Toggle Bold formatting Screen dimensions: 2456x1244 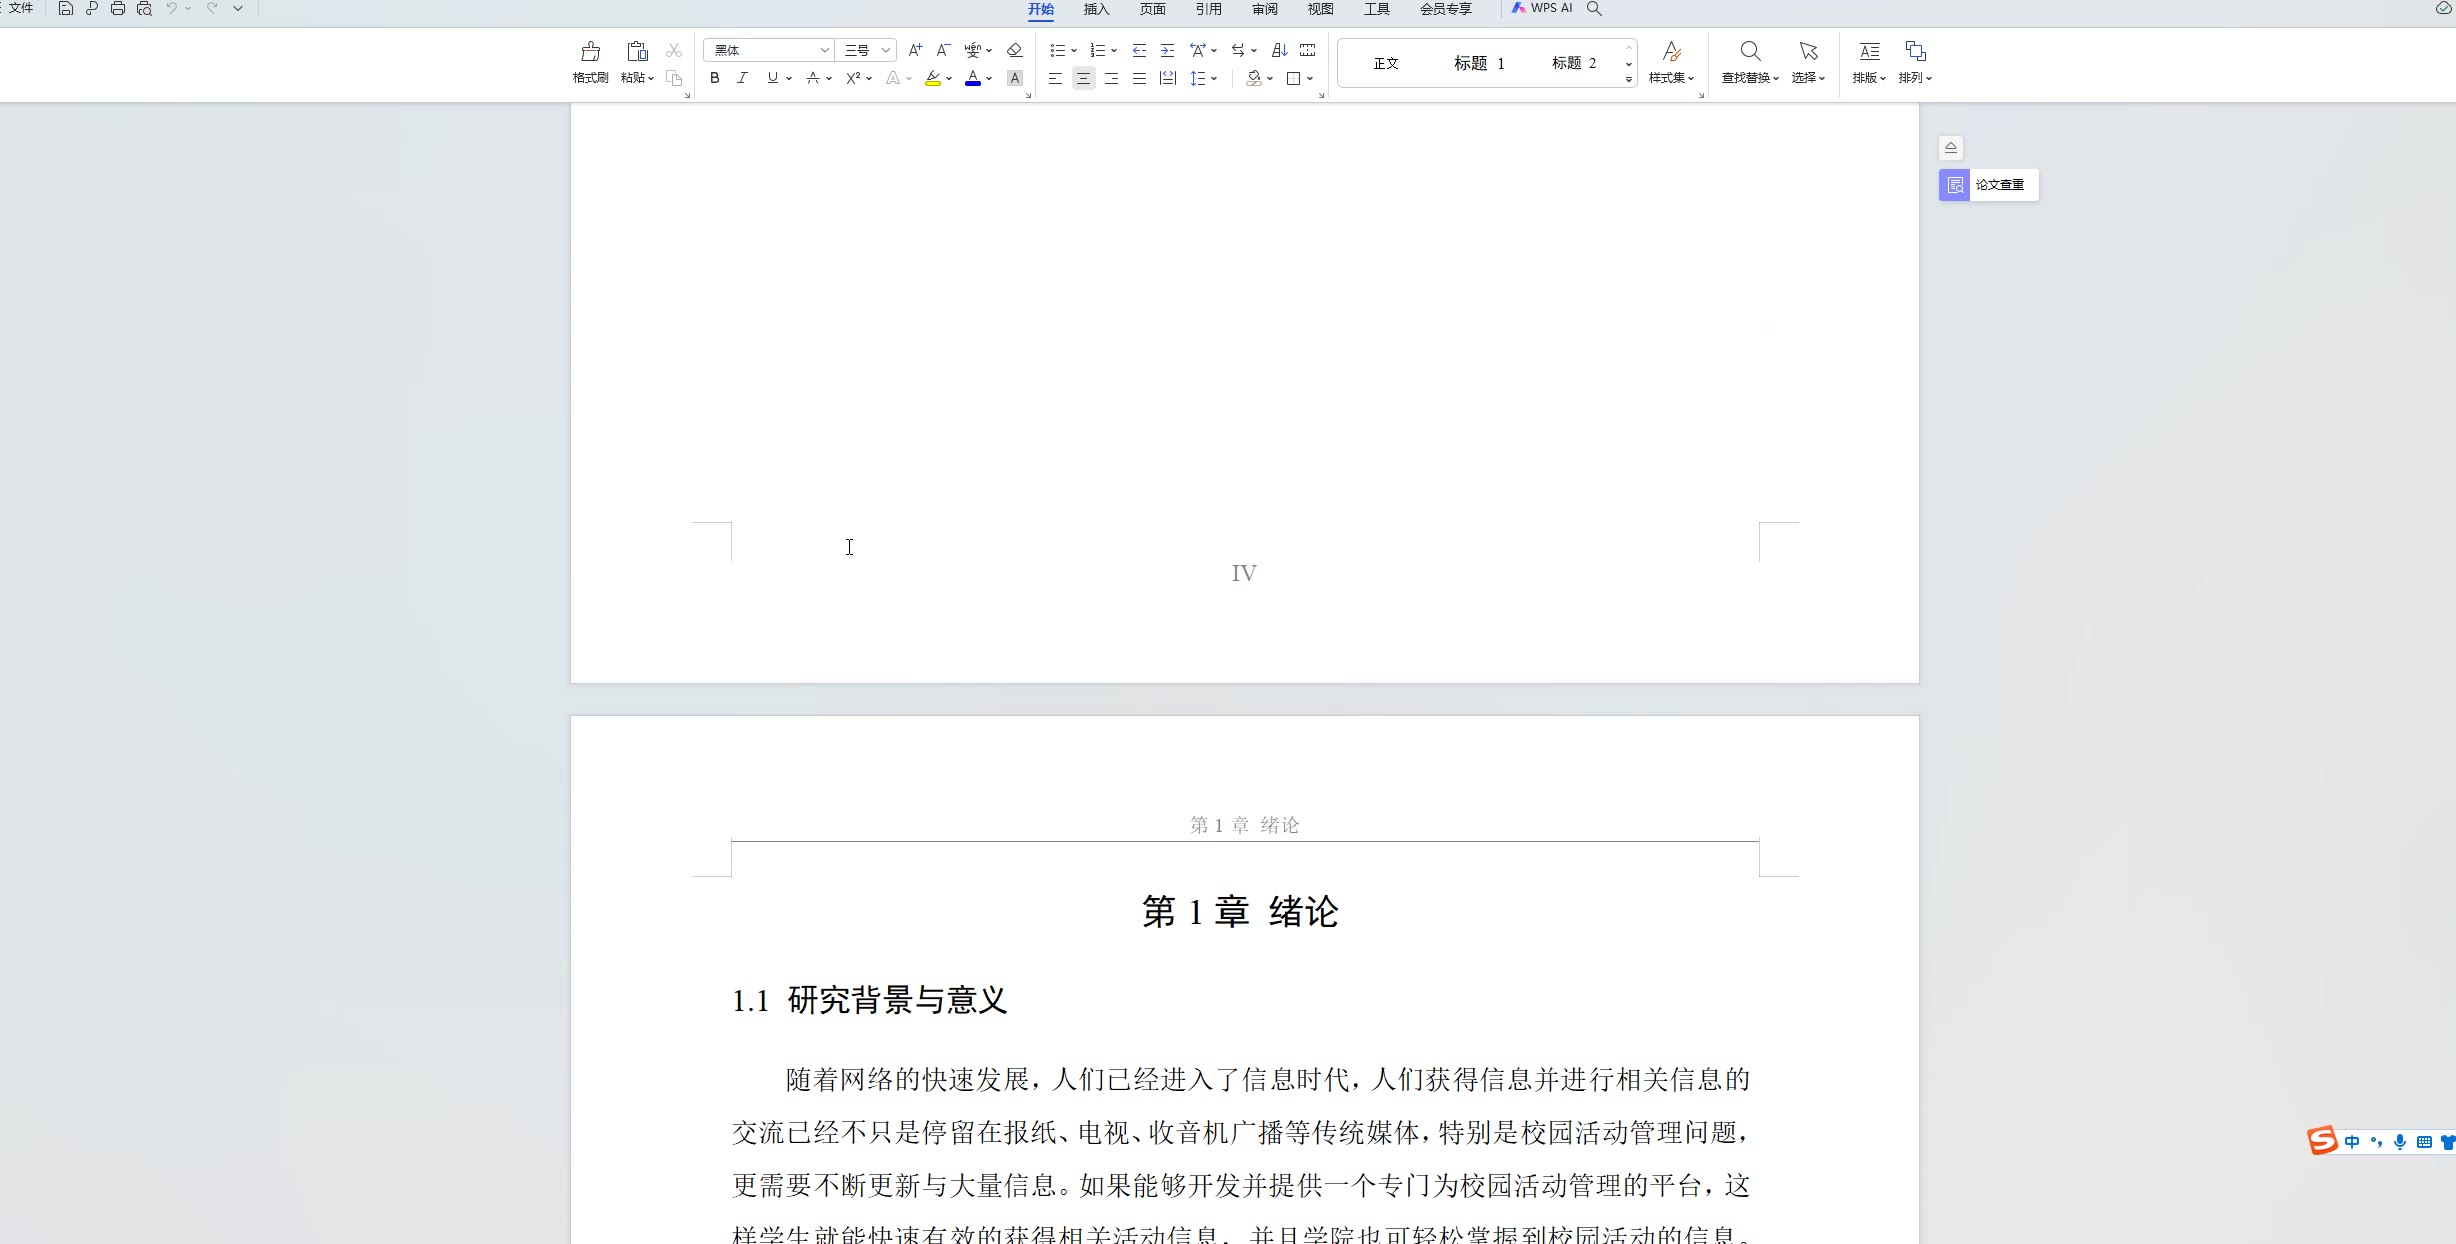coord(714,78)
